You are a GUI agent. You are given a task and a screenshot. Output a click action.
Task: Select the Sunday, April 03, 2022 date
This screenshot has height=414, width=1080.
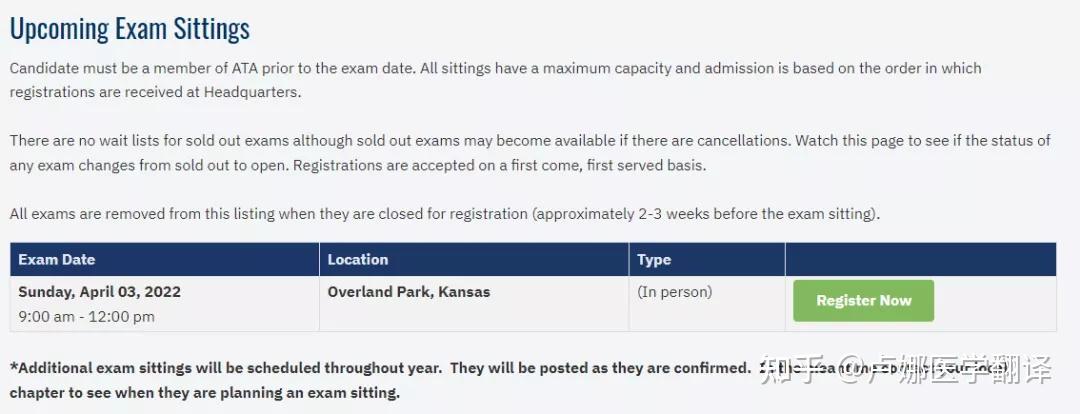100,292
